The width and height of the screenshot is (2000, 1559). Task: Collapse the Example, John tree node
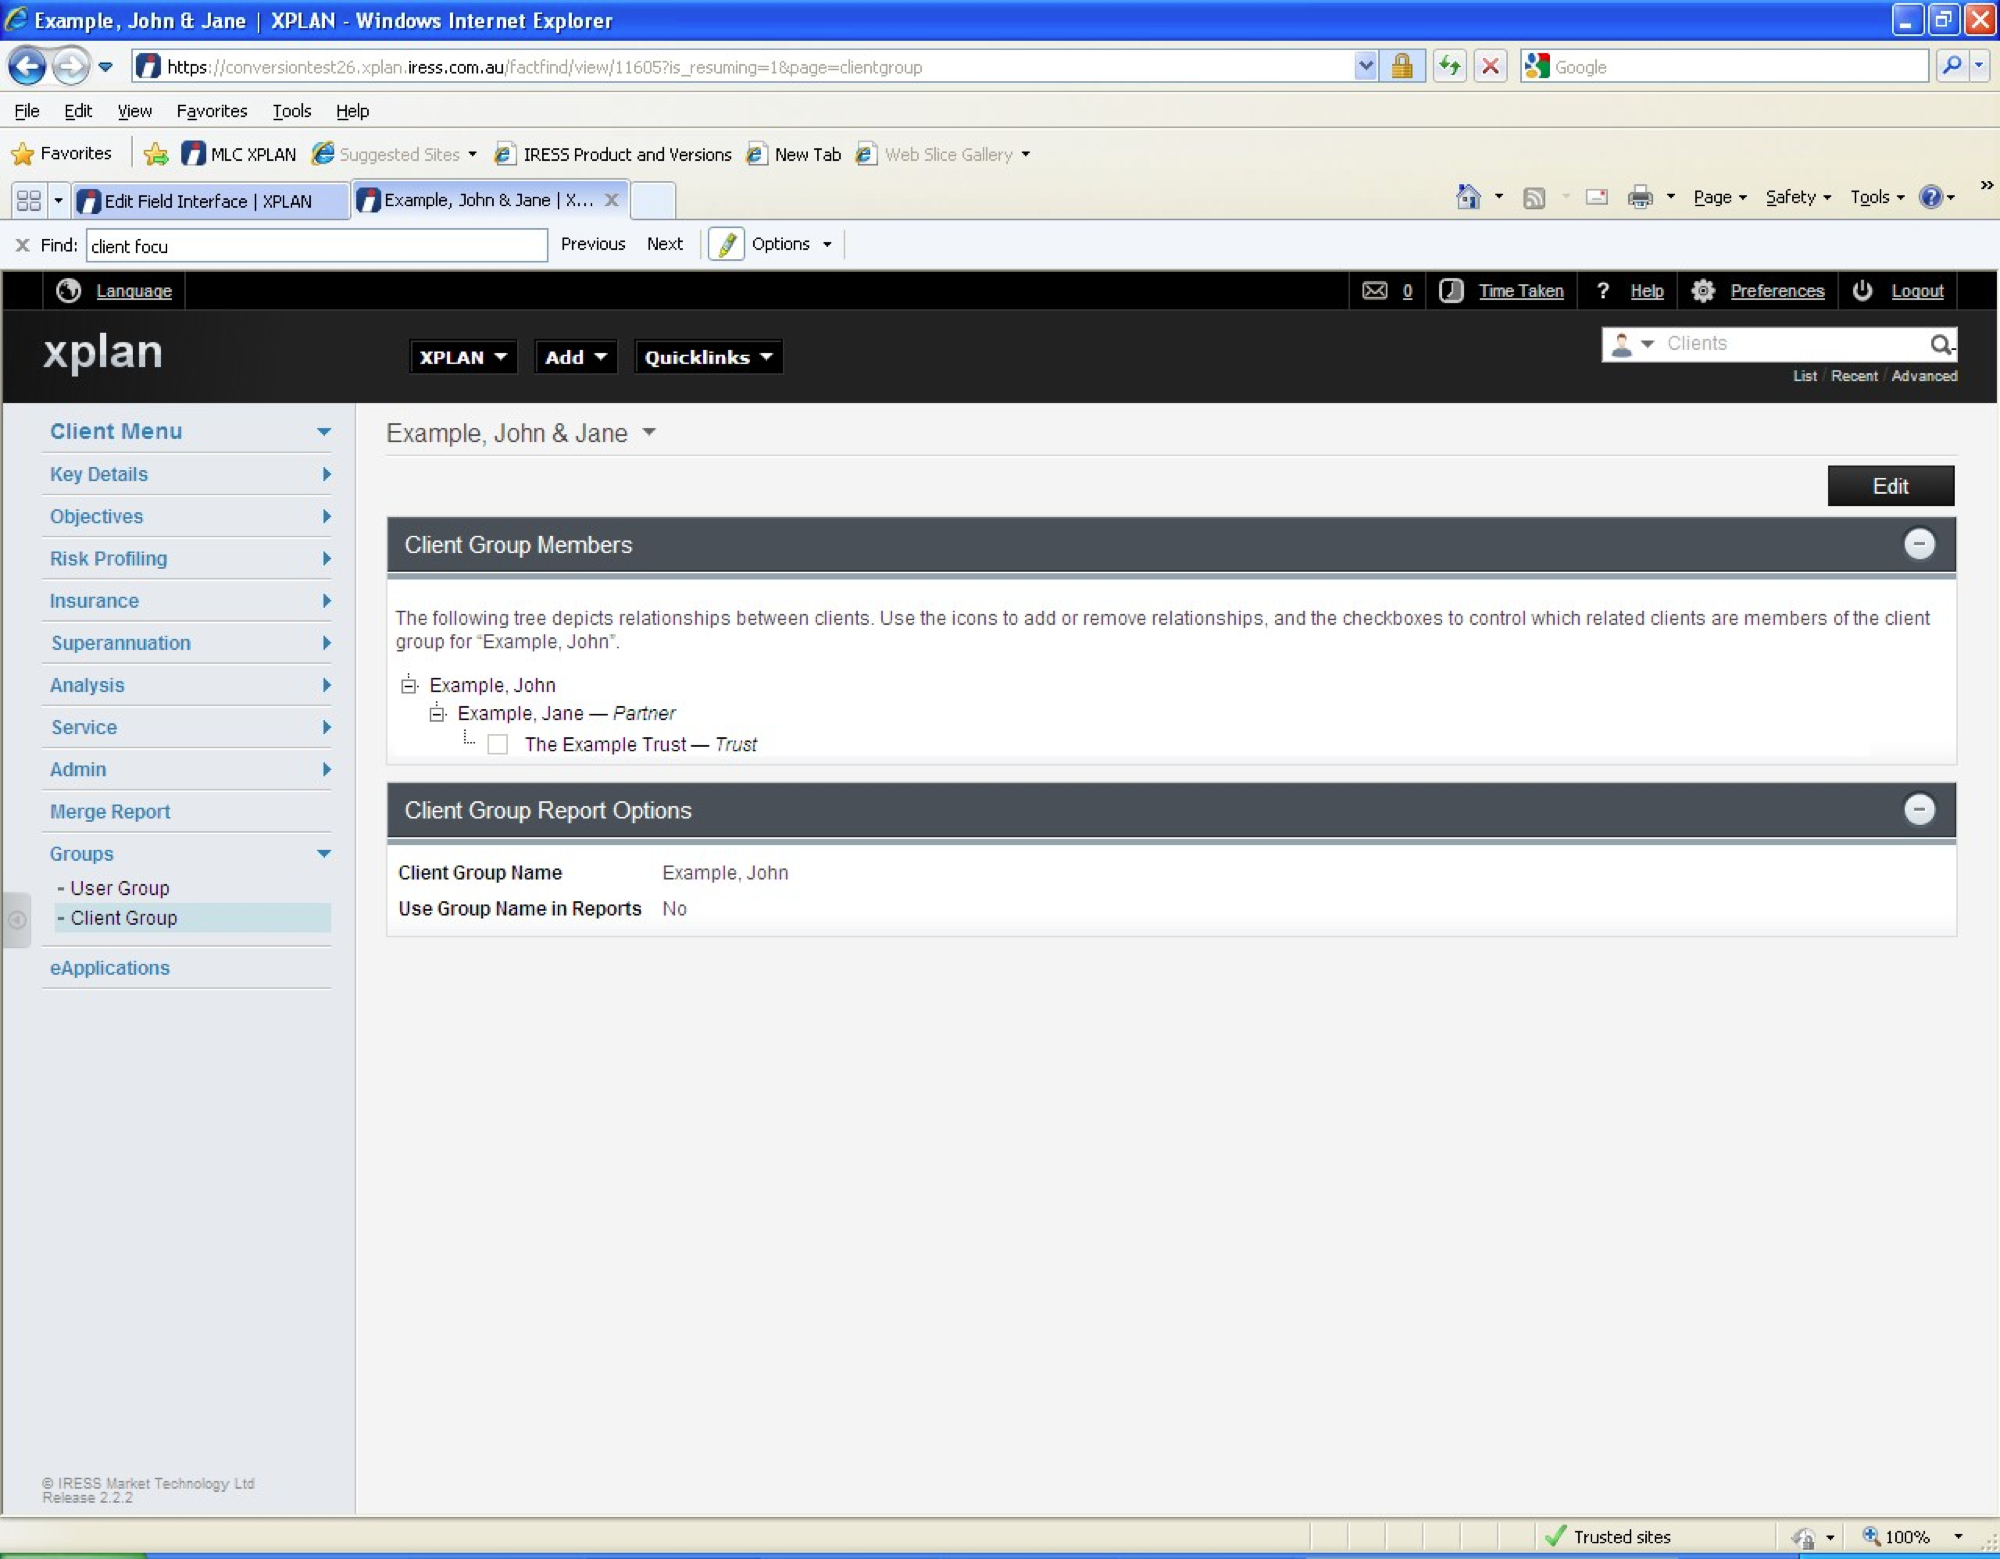tap(408, 686)
